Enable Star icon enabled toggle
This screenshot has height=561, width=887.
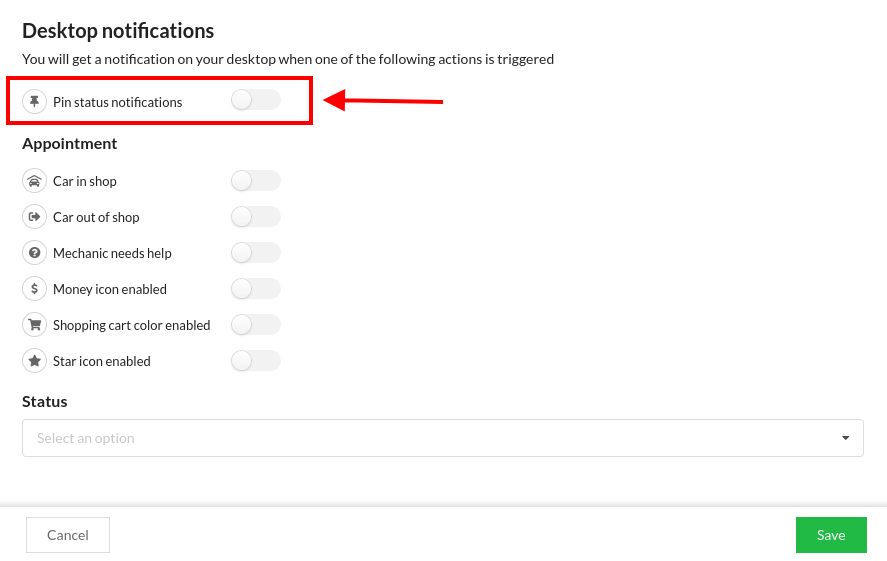255,361
